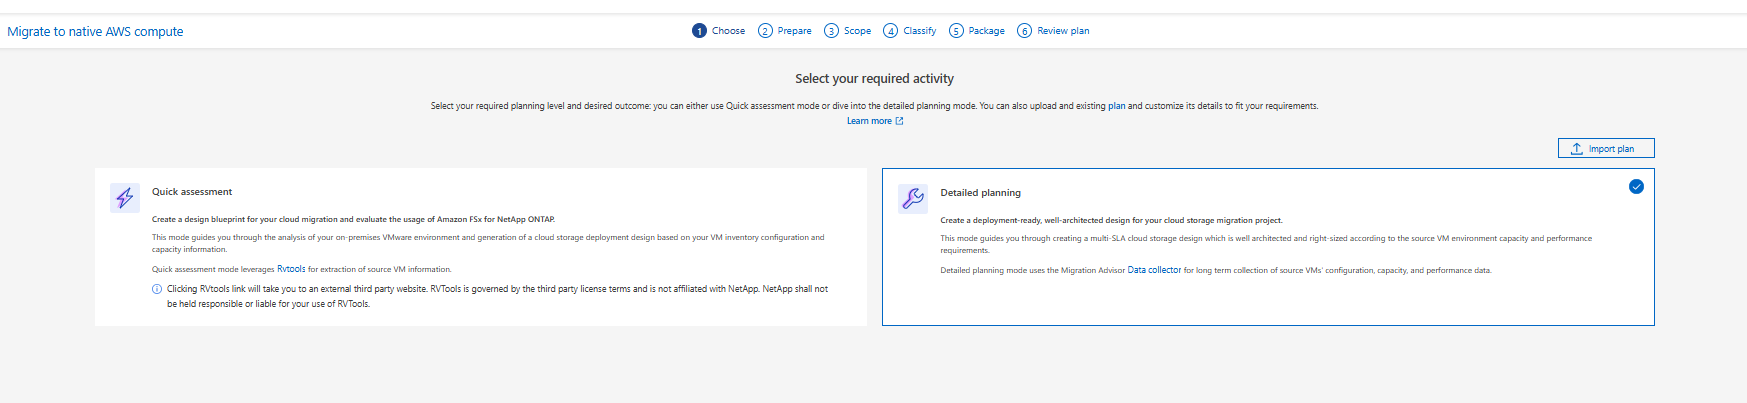Click the Import plan button
Viewport: 1747px width, 403px height.
(1606, 148)
